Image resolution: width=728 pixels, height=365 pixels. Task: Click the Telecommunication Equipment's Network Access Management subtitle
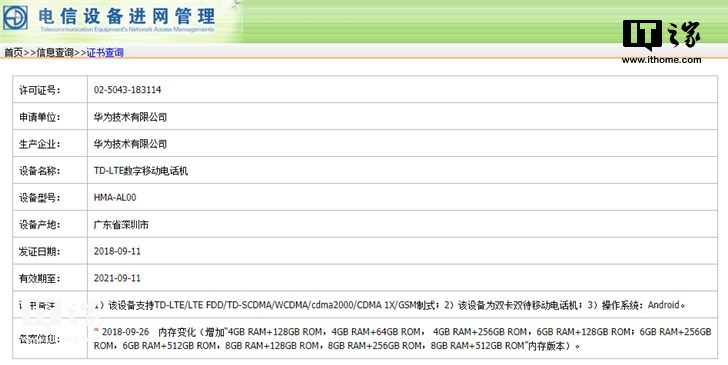point(127,30)
